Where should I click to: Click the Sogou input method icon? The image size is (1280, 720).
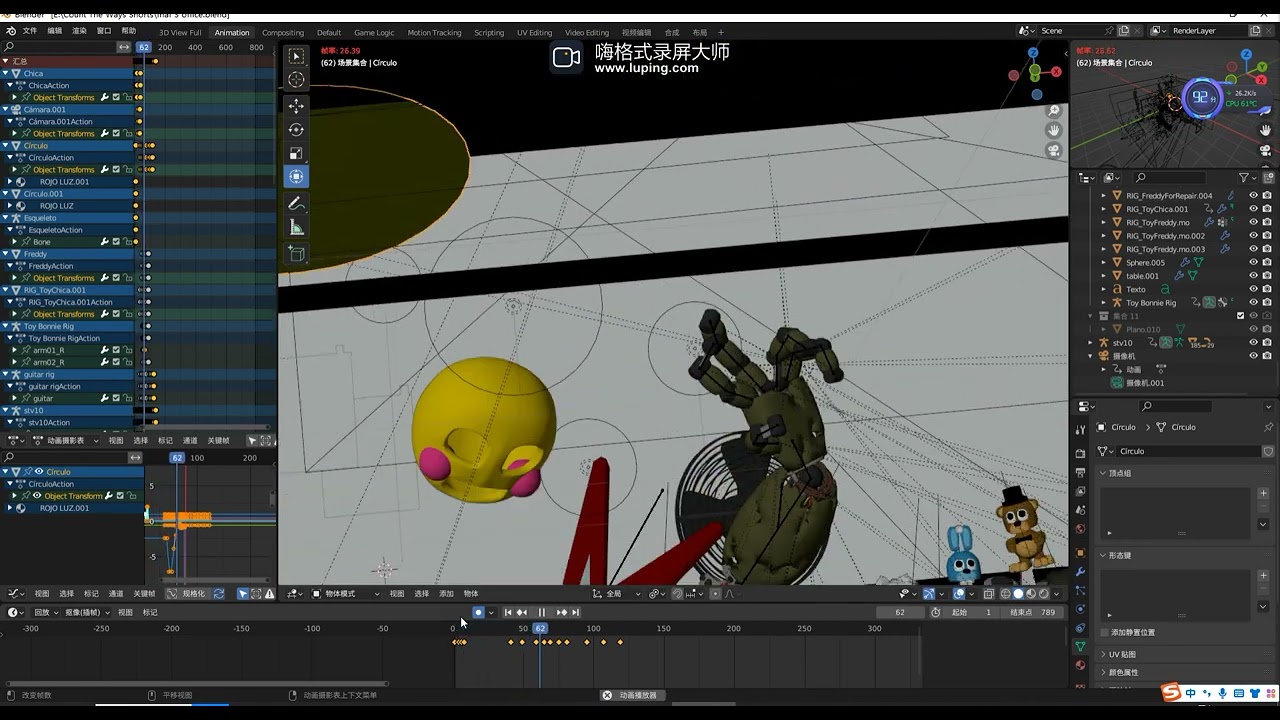[x=1171, y=693]
